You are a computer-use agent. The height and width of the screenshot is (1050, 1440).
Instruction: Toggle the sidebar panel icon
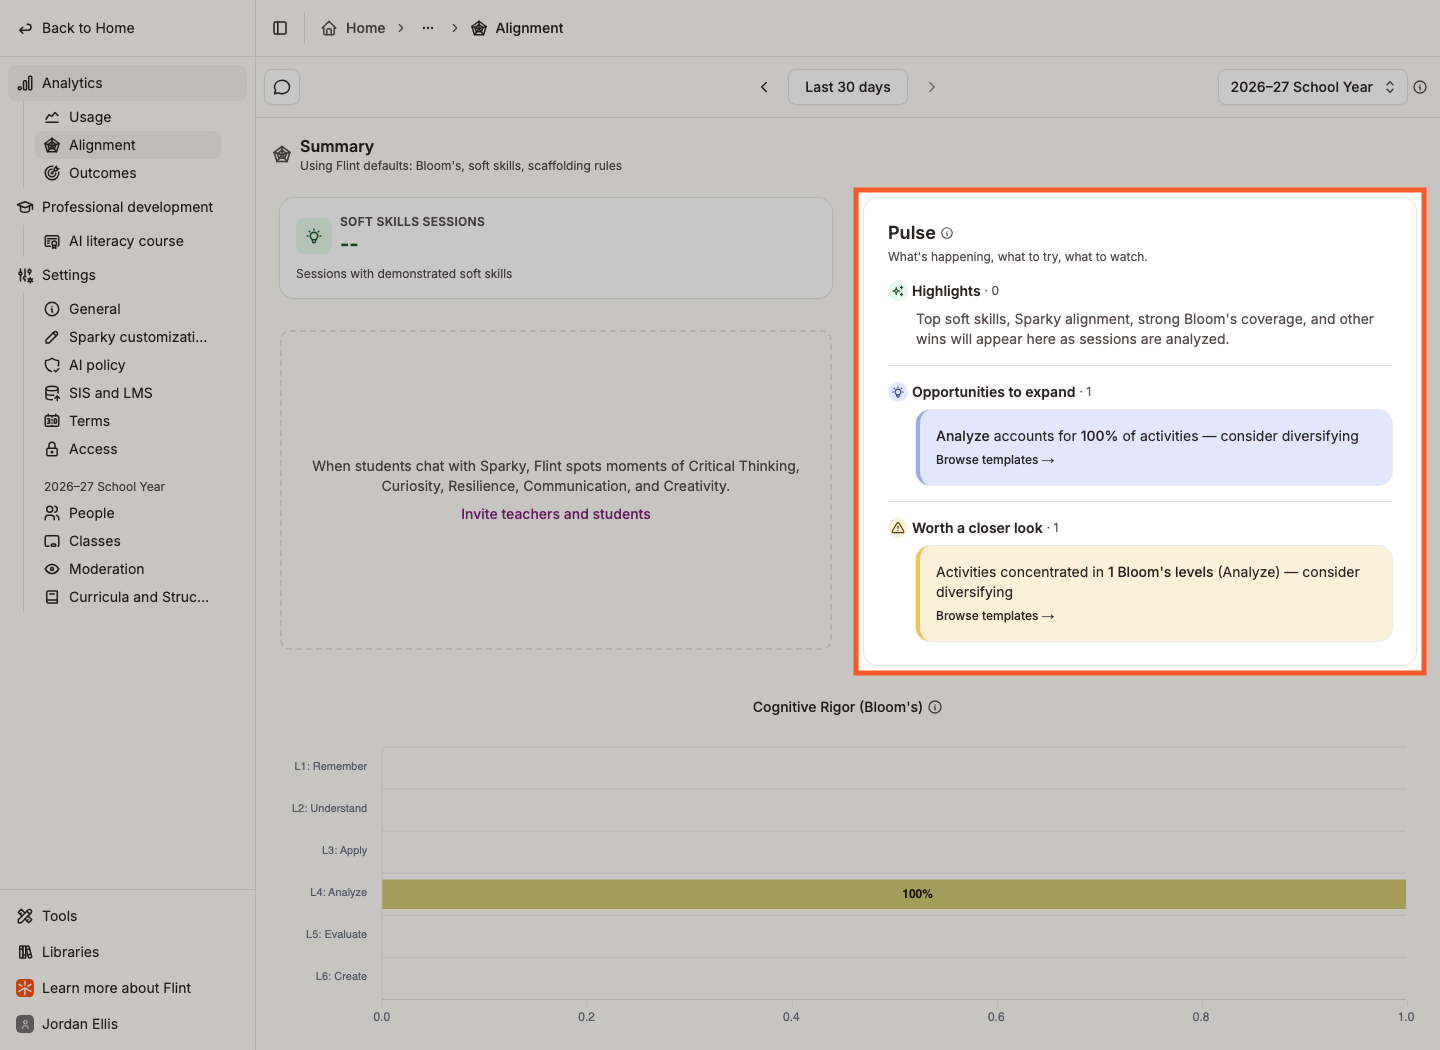(280, 28)
